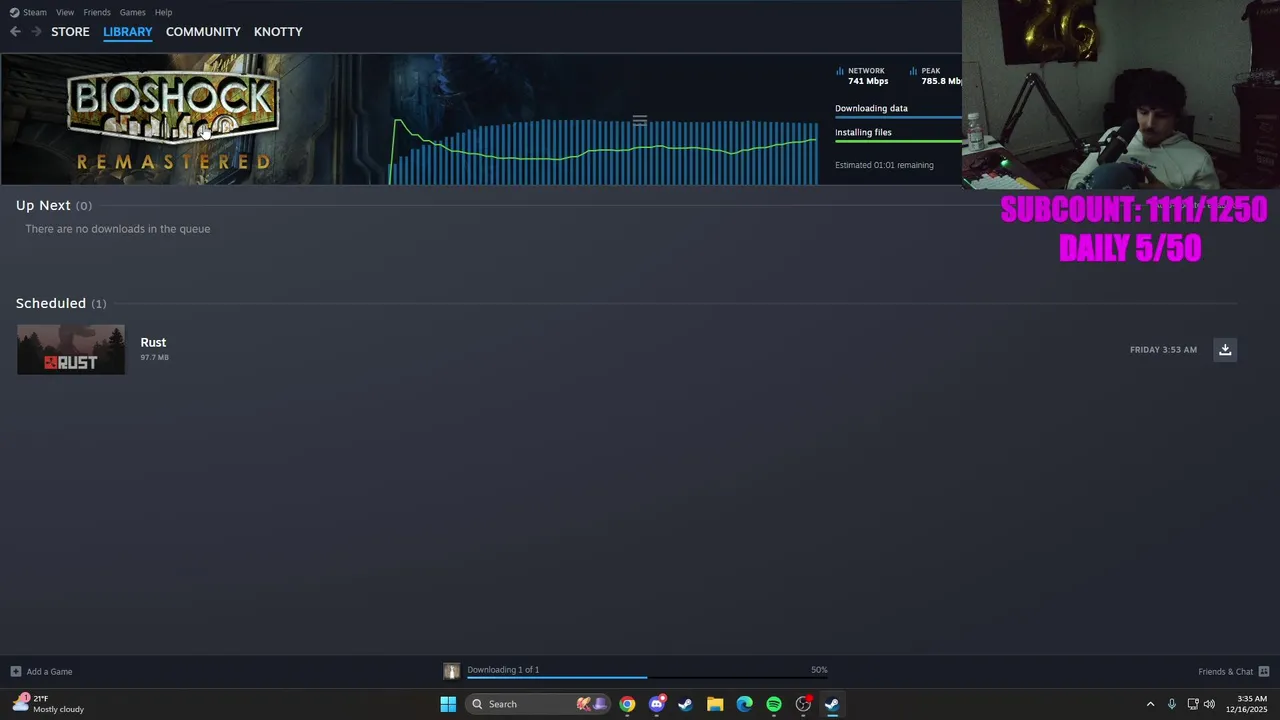The image size is (1280, 720).
Task: Open the Windows Start menu
Action: click(x=448, y=704)
